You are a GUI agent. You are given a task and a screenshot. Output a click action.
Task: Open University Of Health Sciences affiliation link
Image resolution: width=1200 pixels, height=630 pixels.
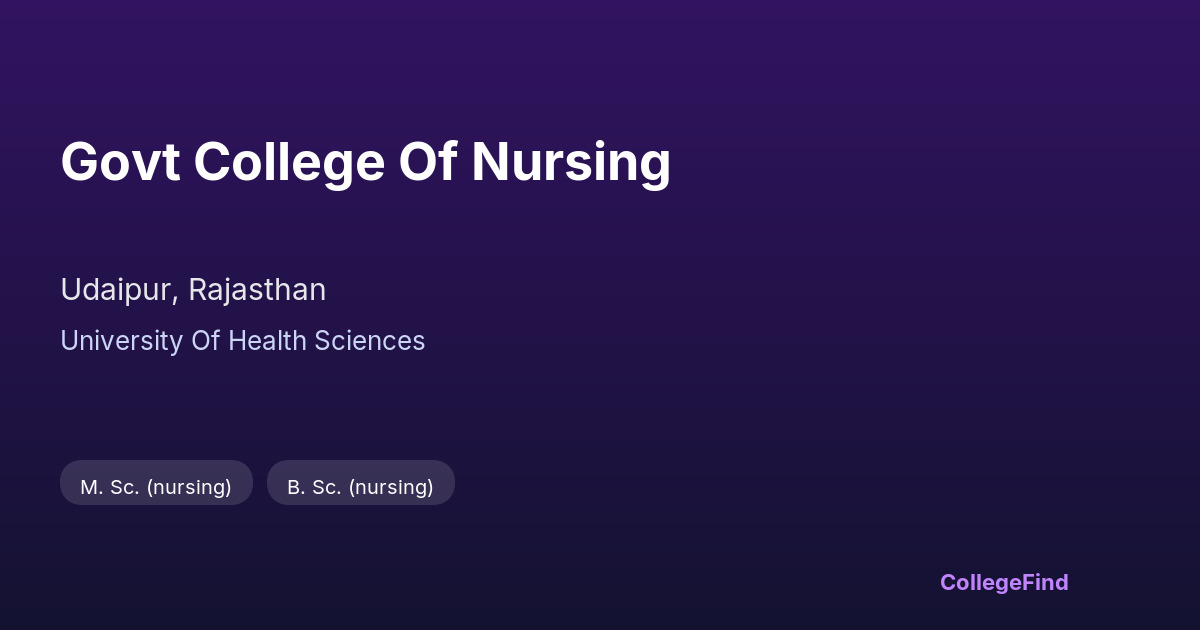[242, 341]
